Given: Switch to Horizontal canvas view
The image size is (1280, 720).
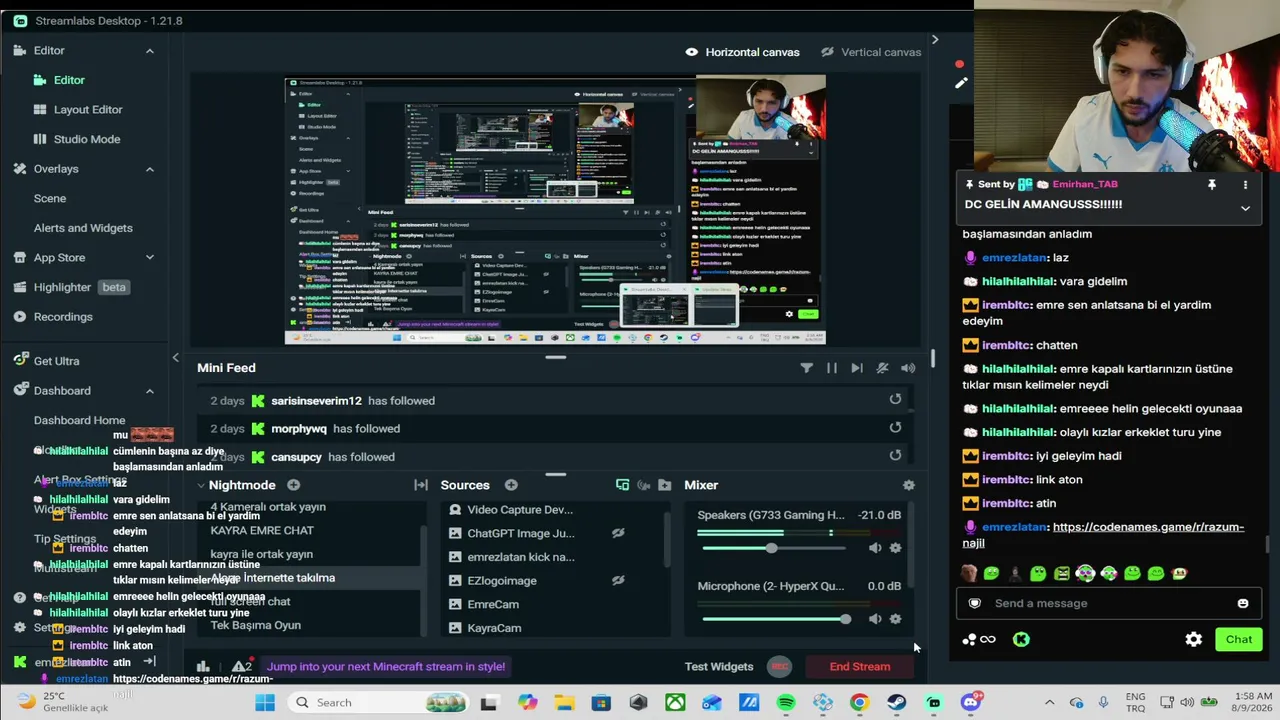Looking at the screenshot, I should click(x=742, y=52).
